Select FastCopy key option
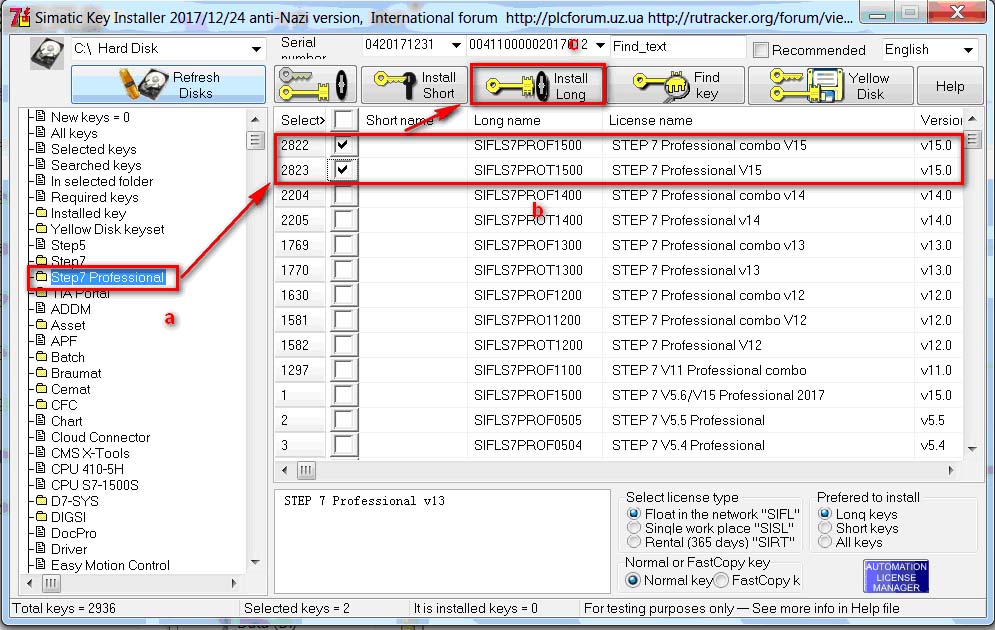995x630 pixels. [722, 580]
